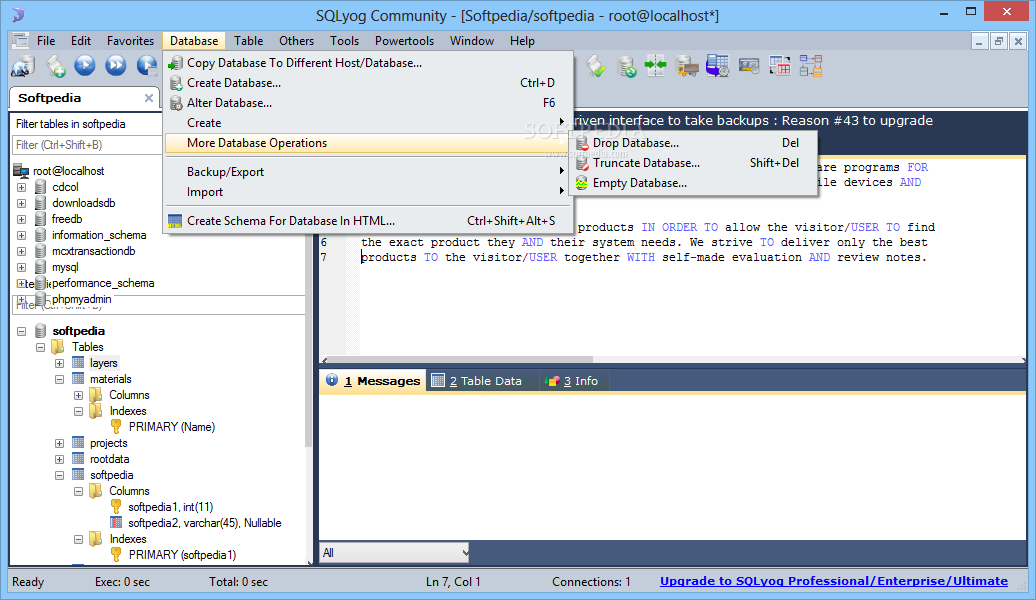
Task: Collapse the softpedia database node
Action: pyautogui.click(x=21, y=331)
